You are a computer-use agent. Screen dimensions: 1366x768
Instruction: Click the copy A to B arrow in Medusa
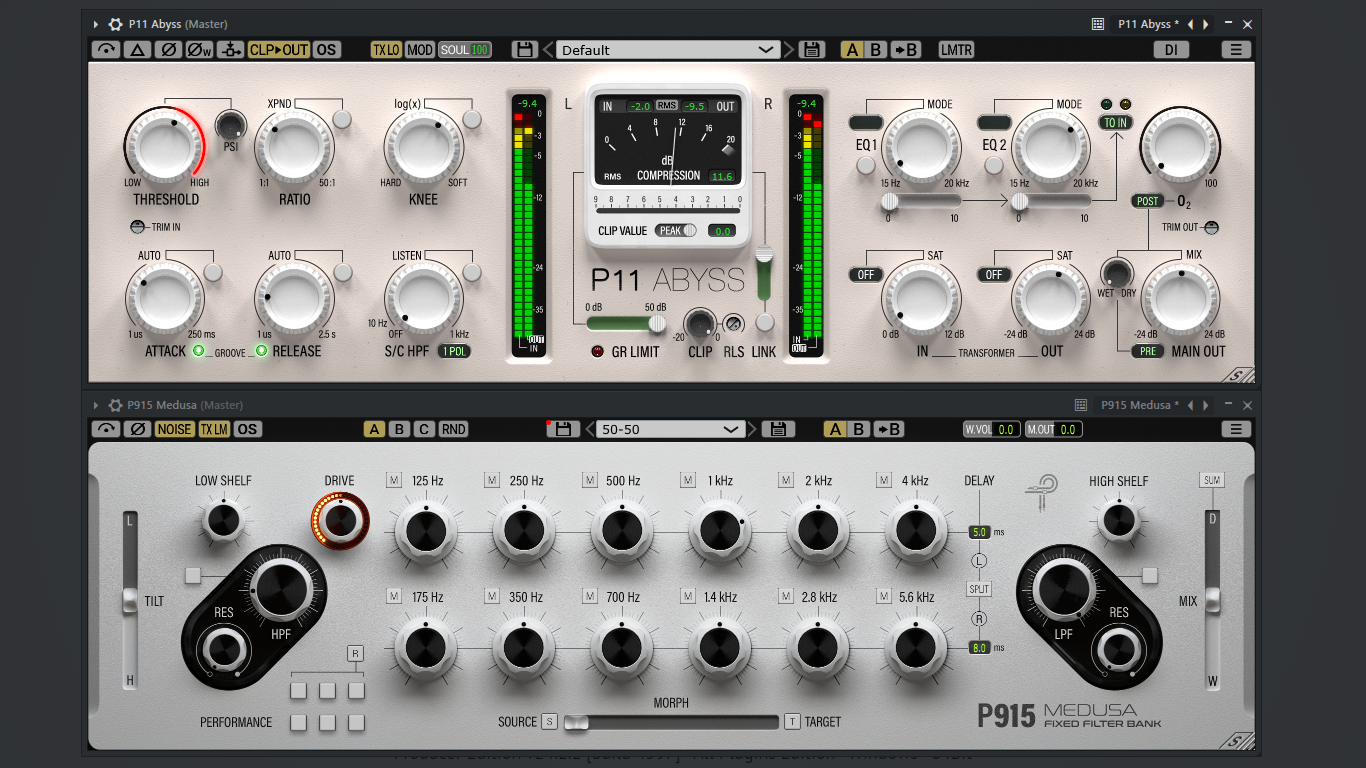click(888, 429)
